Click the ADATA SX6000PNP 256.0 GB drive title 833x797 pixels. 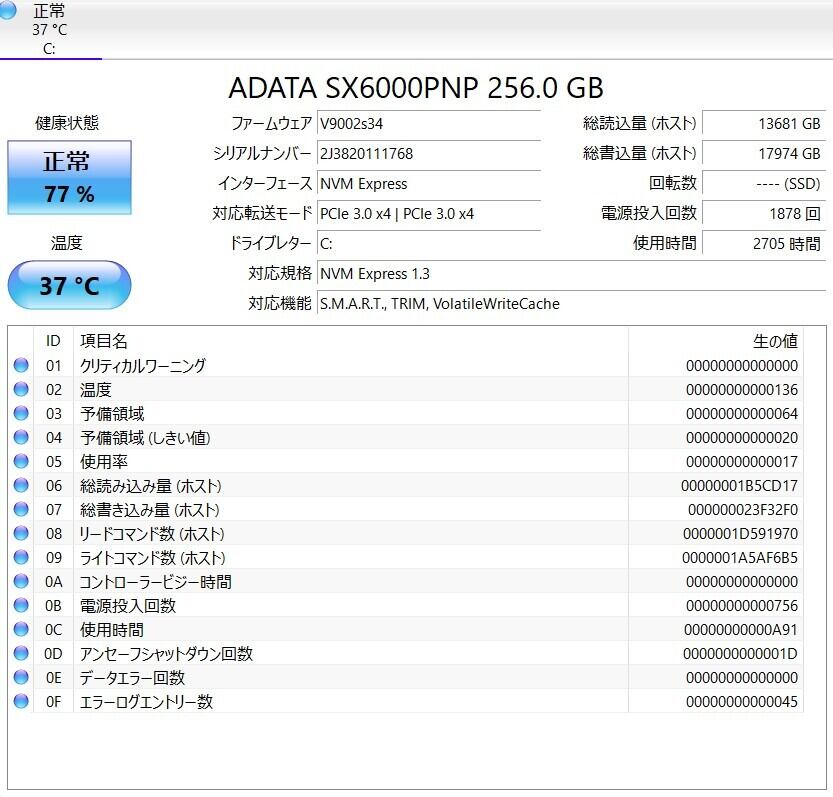tap(416, 88)
